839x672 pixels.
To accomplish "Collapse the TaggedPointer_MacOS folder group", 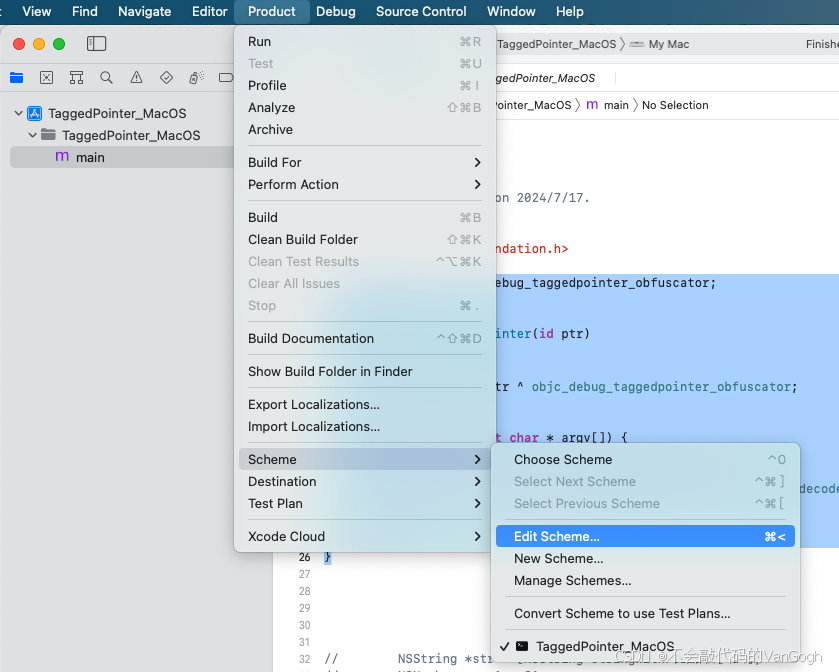I will click(x=32, y=136).
